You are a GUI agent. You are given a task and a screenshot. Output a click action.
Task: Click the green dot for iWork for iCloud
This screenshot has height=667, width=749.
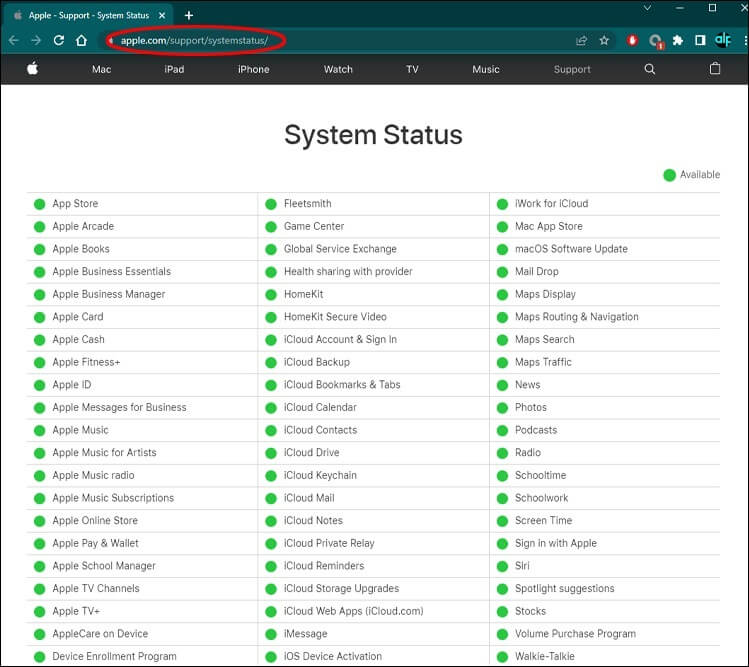[x=502, y=204]
